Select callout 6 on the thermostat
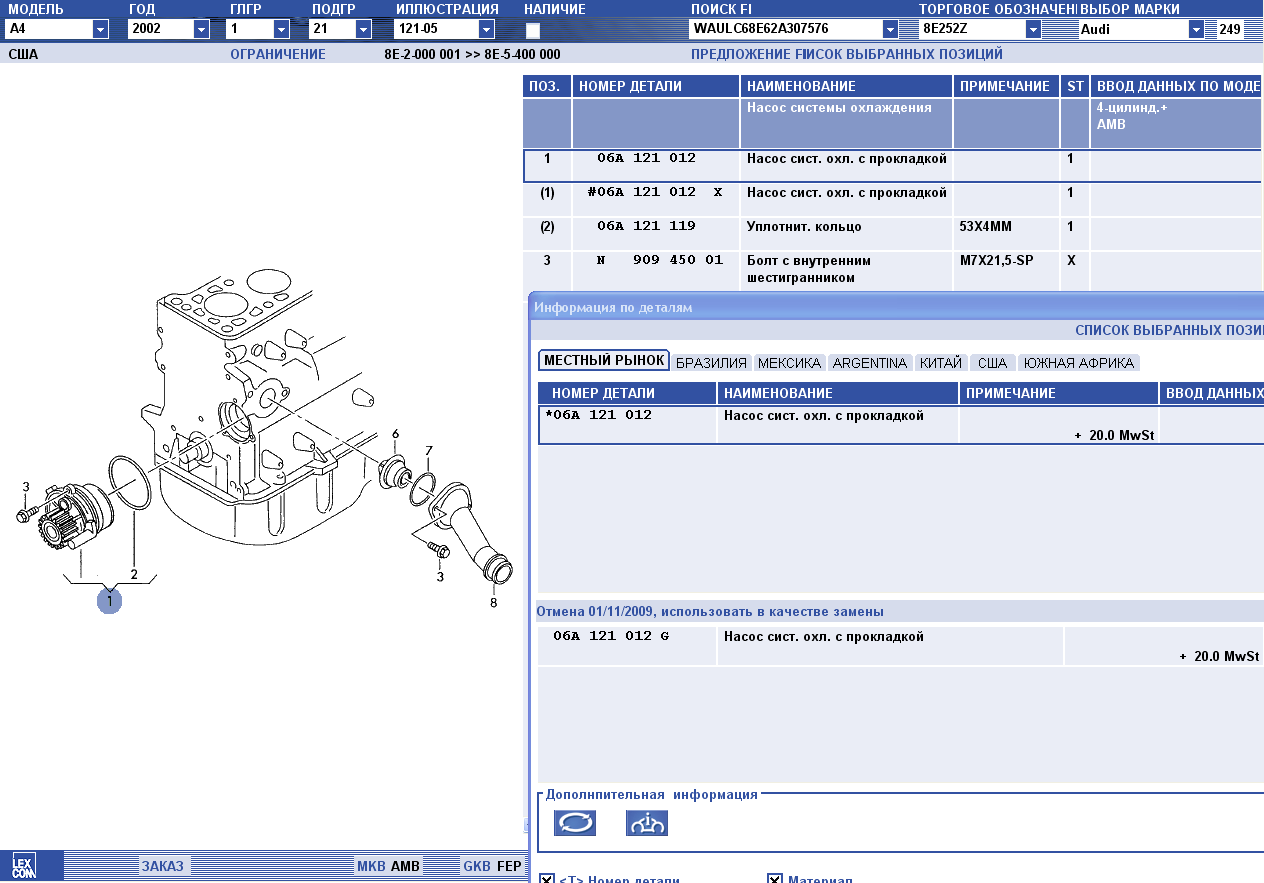The image size is (1264, 883). [395, 434]
